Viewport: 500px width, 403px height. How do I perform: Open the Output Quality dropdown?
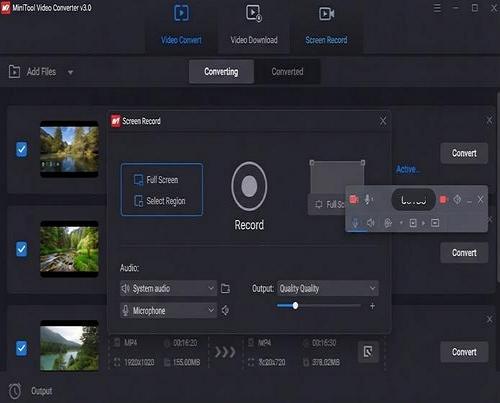328,288
